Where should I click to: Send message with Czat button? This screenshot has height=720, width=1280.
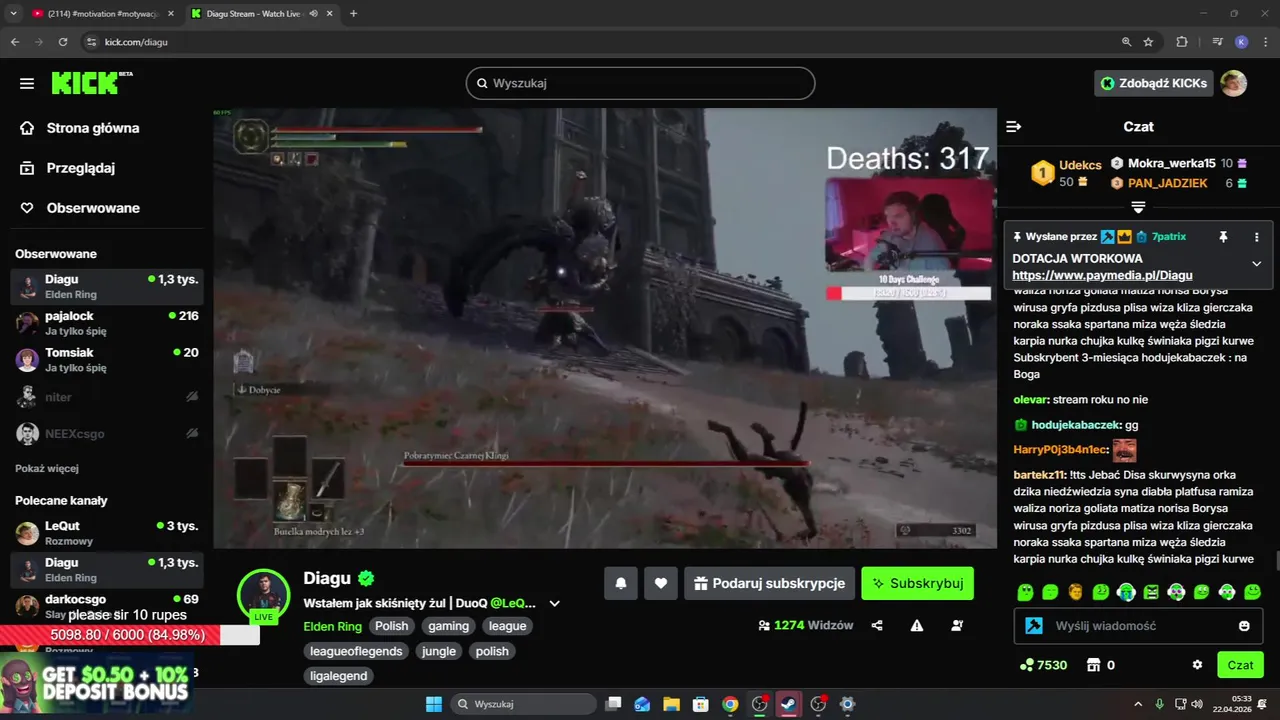[x=1240, y=665]
